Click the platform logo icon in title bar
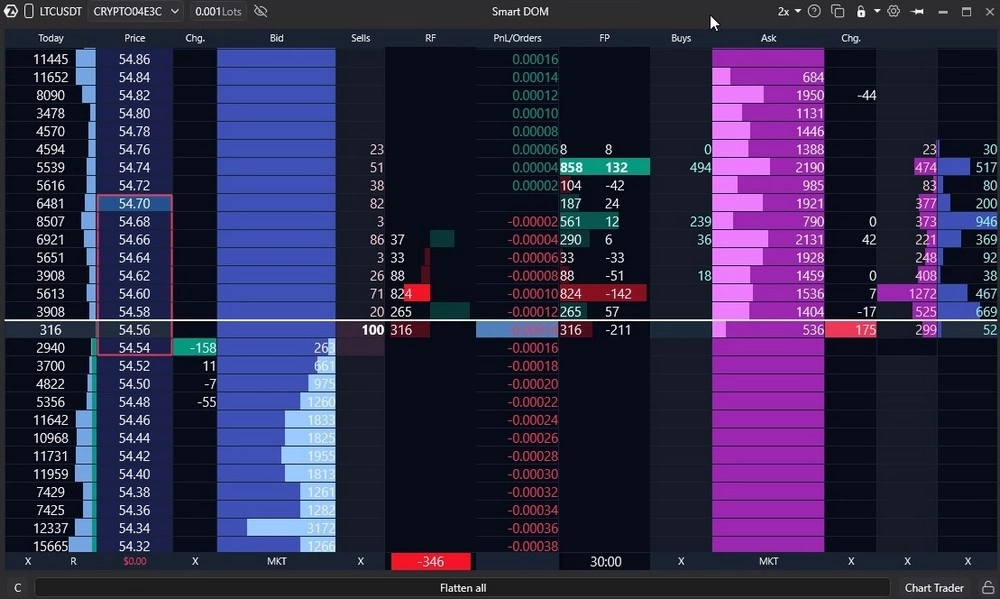Image resolution: width=1000 pixels, height=599 pixels. pos(11,11)
